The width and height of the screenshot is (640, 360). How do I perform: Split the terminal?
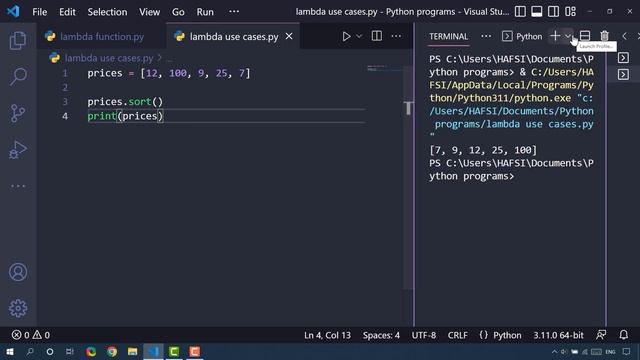584,36
